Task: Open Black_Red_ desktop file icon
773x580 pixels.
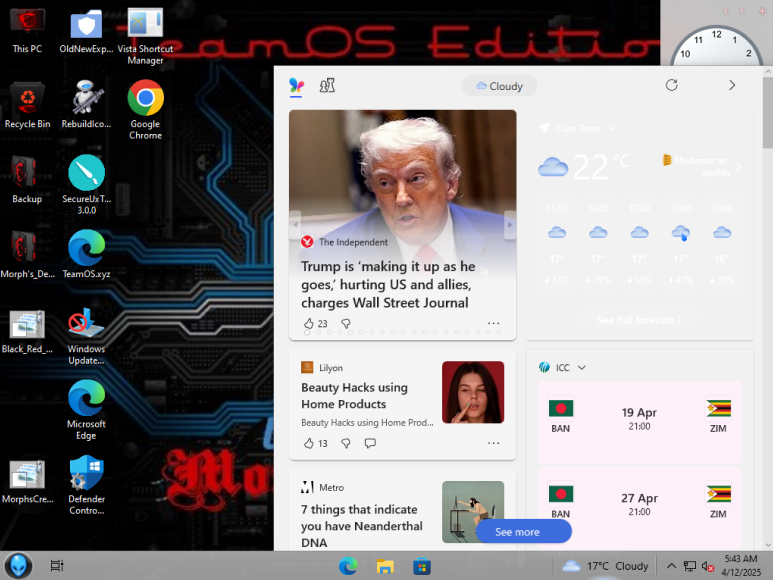Action: [x=27, y=331]
